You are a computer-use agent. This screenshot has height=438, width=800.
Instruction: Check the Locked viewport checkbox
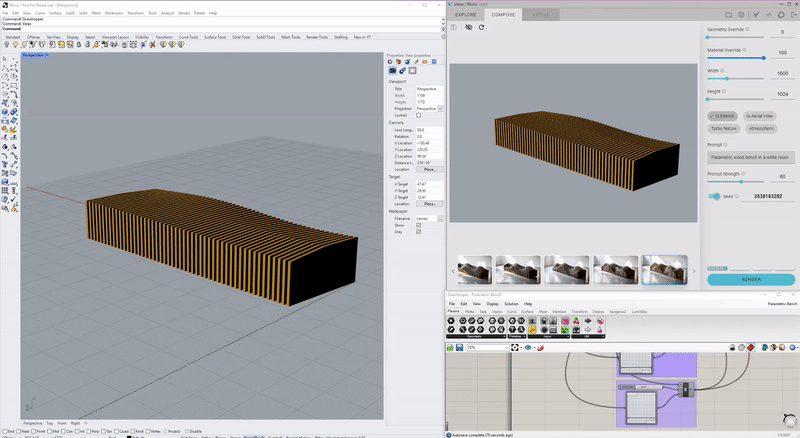[x=418, y=115]
